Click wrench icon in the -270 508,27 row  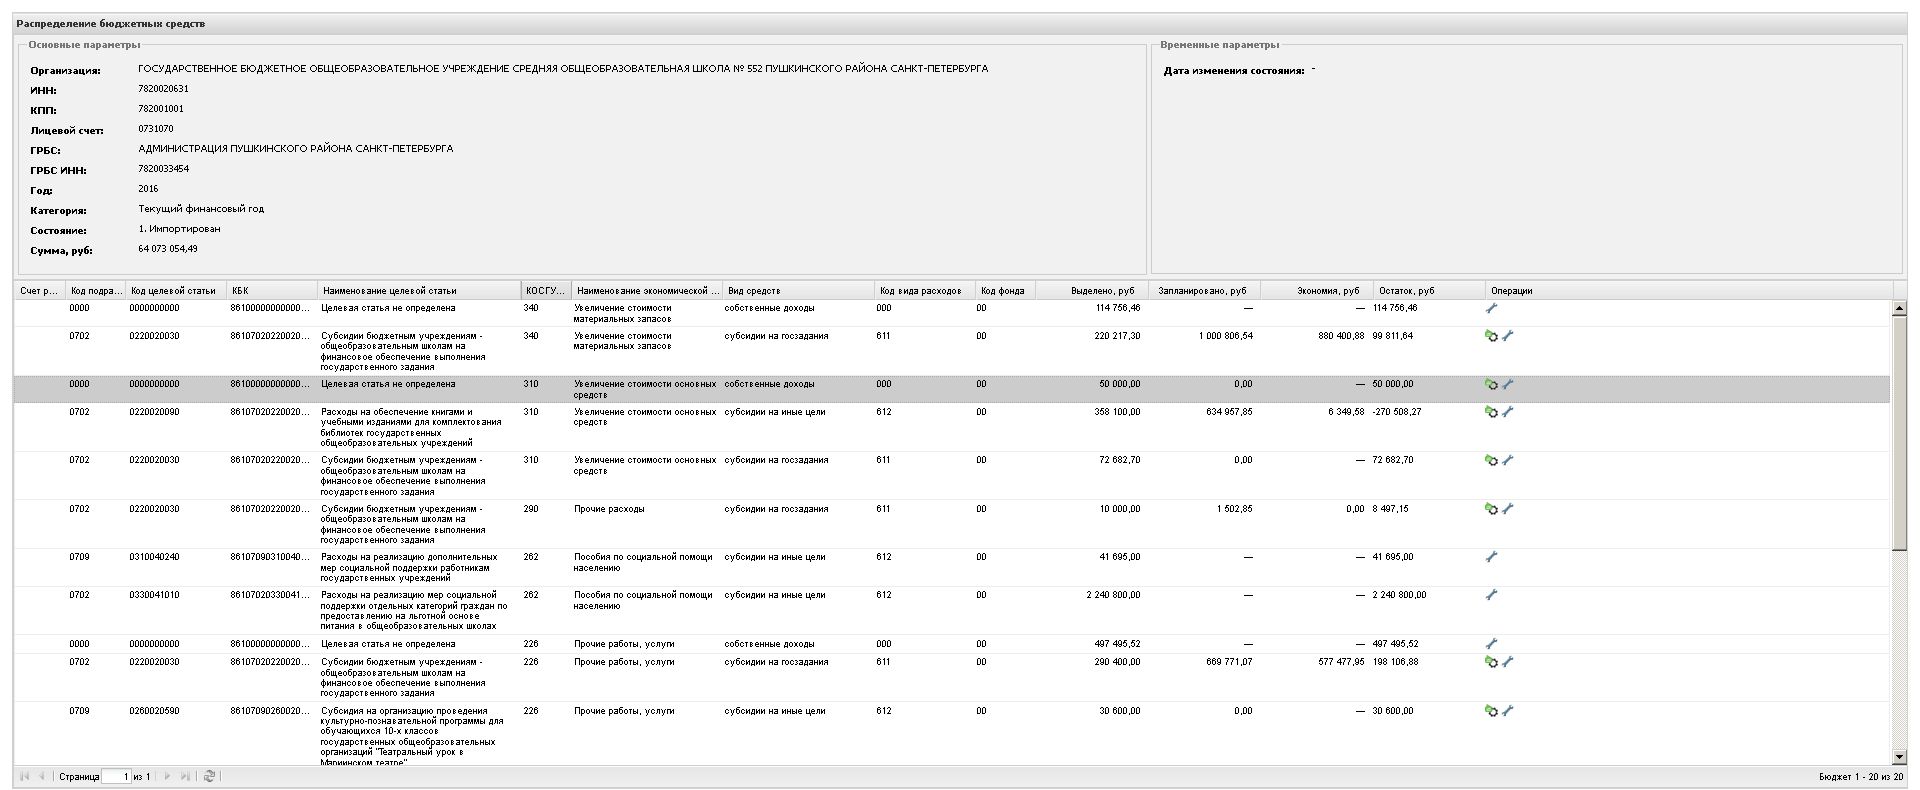[1508, 412]
